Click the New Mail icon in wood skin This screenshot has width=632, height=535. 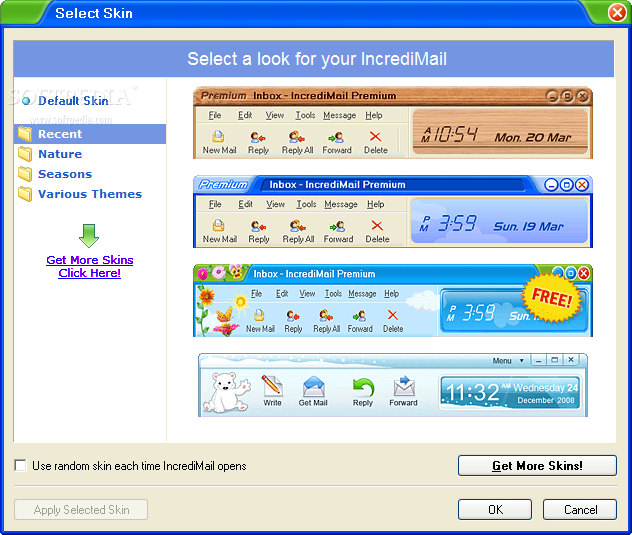pos(218,136)
